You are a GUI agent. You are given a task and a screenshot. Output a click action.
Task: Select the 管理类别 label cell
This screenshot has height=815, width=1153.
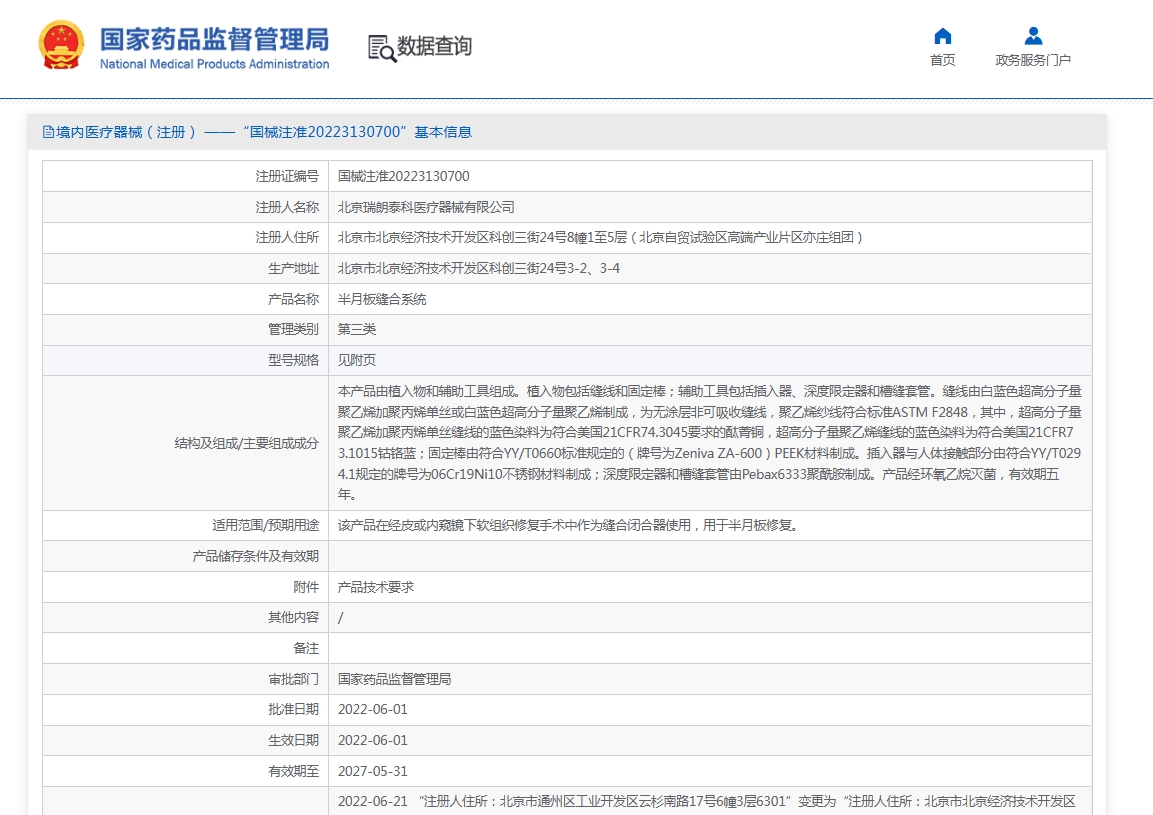185,330
